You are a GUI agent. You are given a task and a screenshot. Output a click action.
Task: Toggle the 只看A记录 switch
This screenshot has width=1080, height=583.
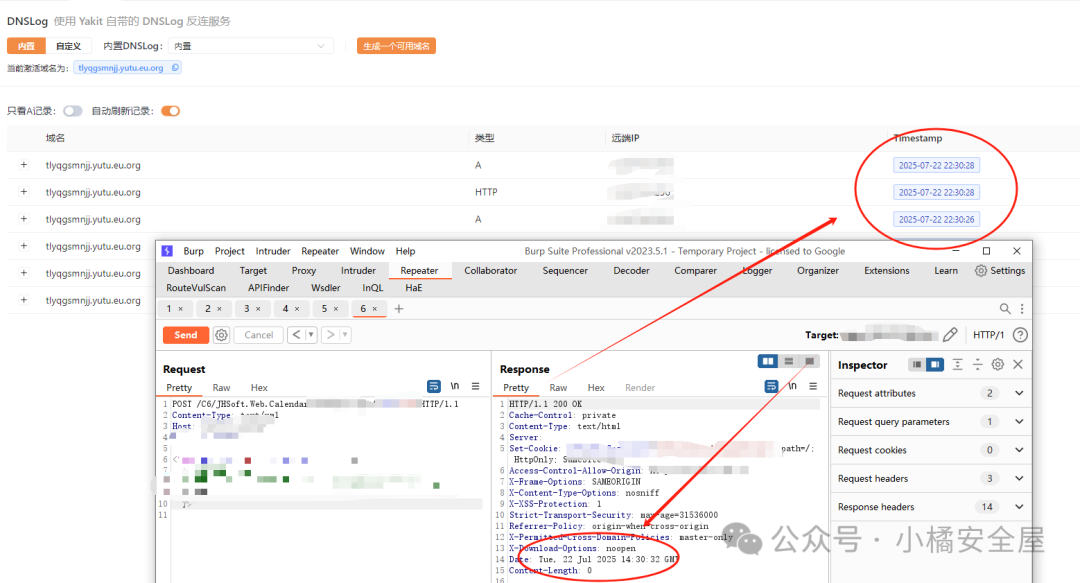click(73, 111)
